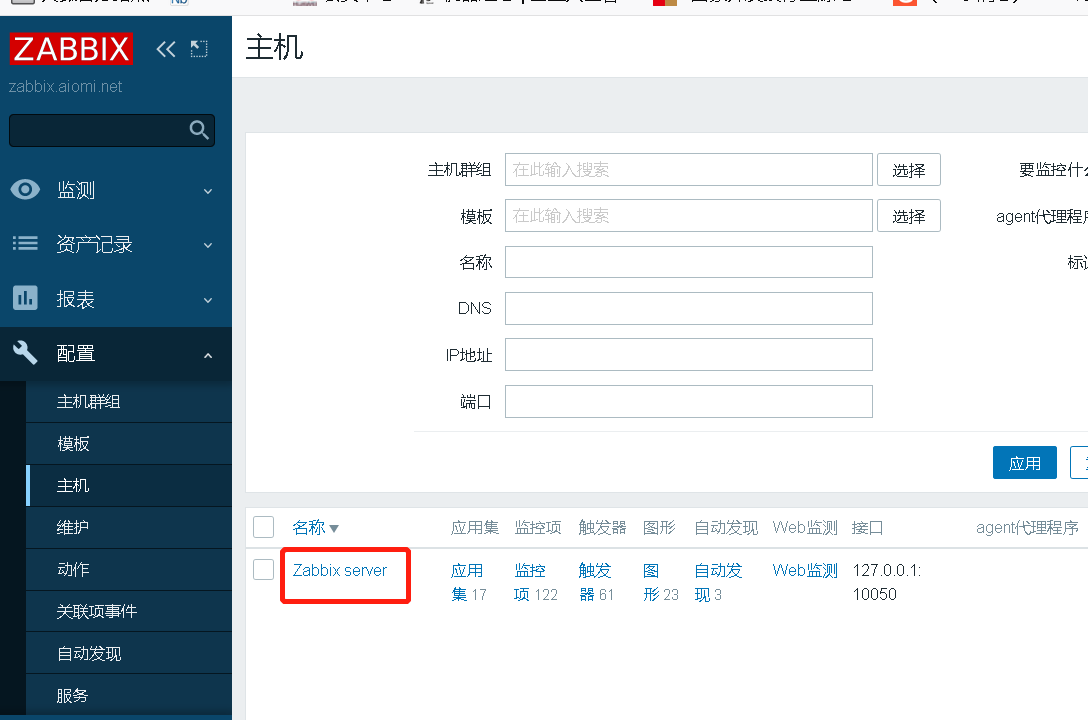This screenshot has height=720, width=1088.
Task: Open 自动发现 in the sidebar
Action: pos(129,653)
